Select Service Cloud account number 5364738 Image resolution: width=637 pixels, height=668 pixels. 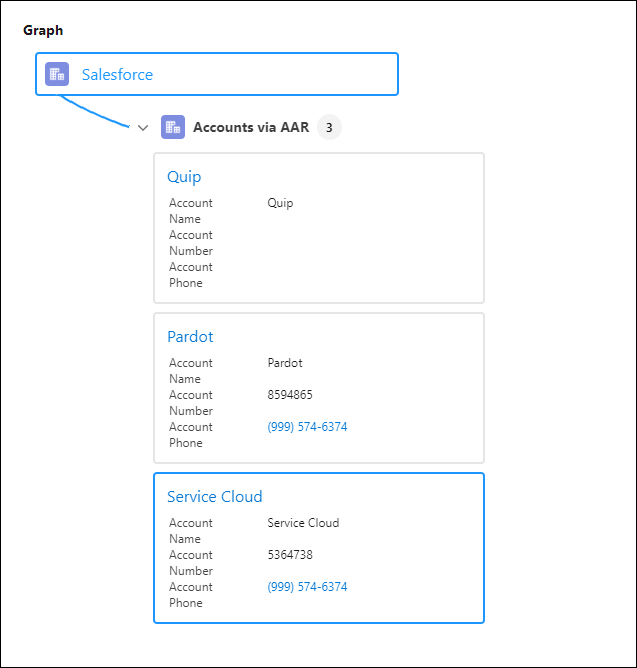[290, 555]
